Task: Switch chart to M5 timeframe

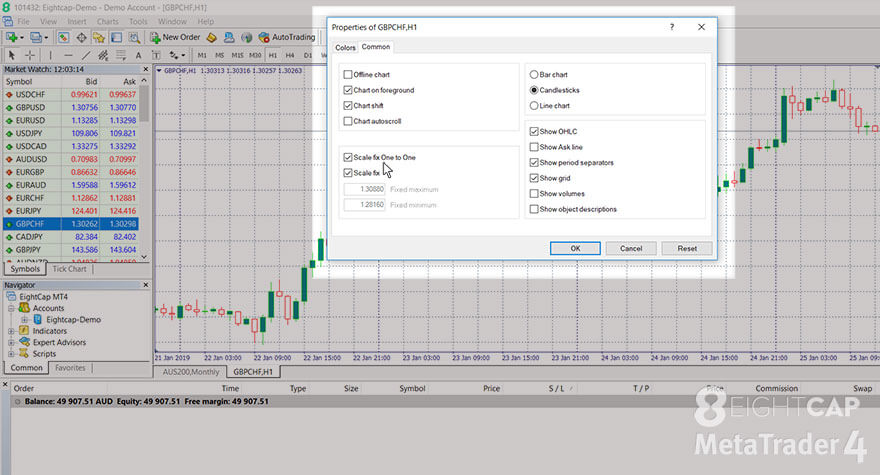Action: pyautogui.click(x=219, y=55)
